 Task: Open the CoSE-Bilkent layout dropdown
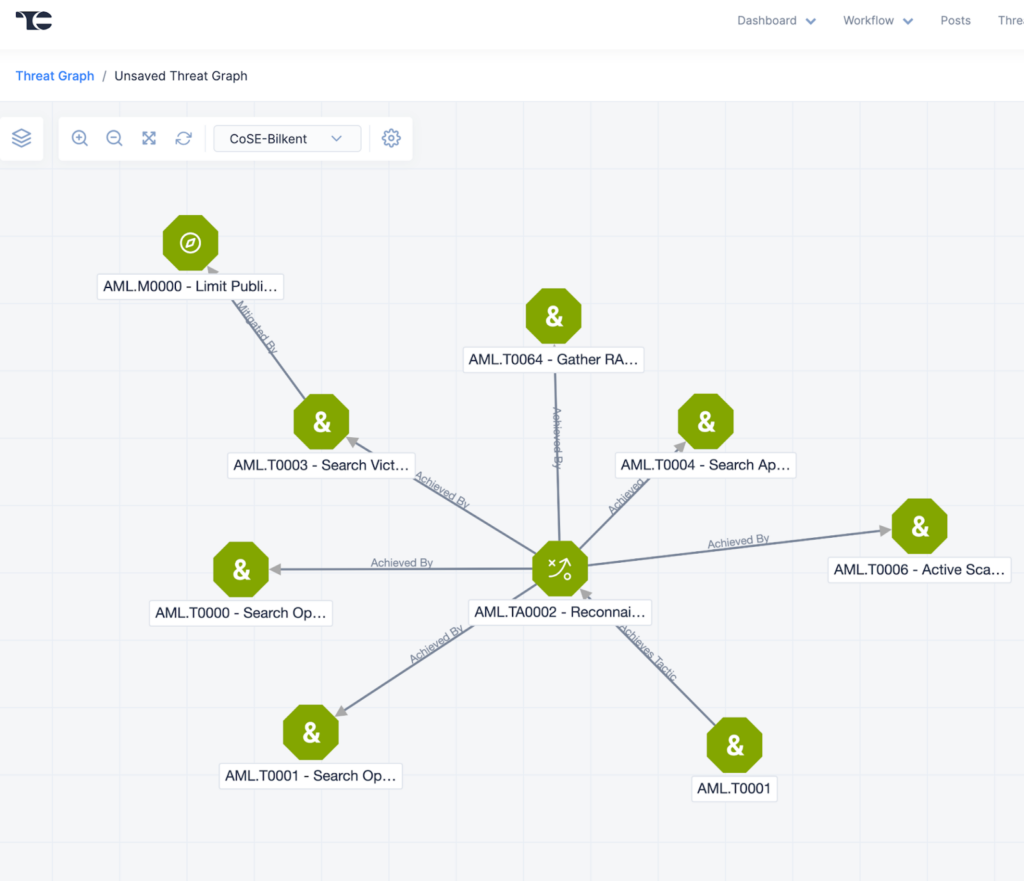(287, 139)
